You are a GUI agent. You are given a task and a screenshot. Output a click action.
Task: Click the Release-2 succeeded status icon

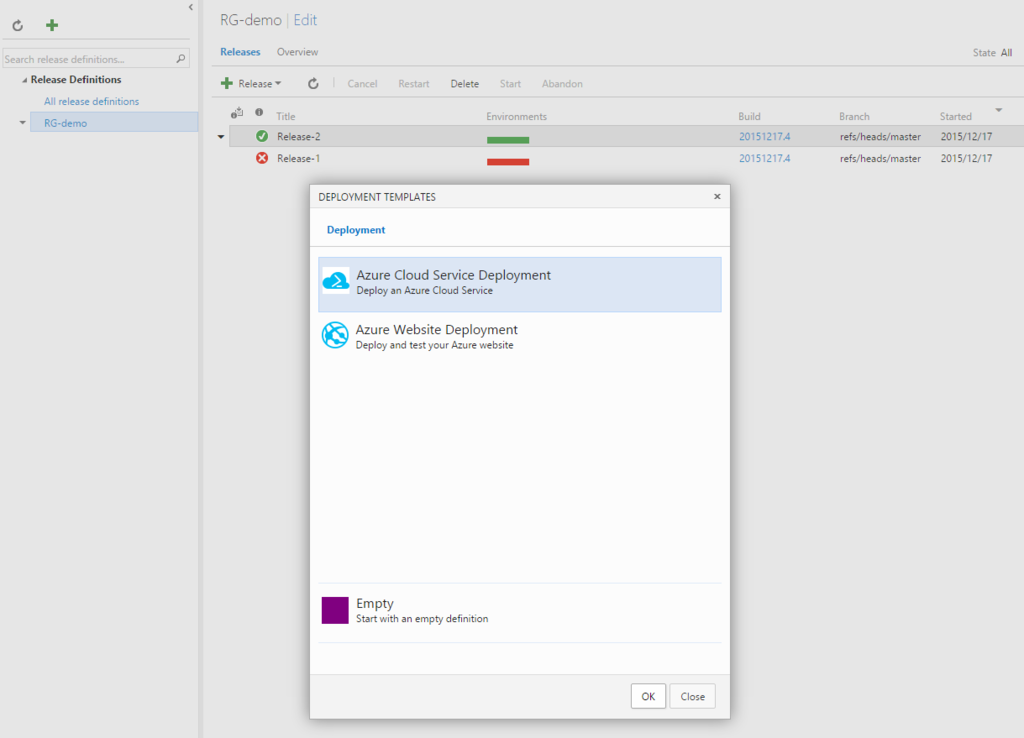click(x=262, y=136)
